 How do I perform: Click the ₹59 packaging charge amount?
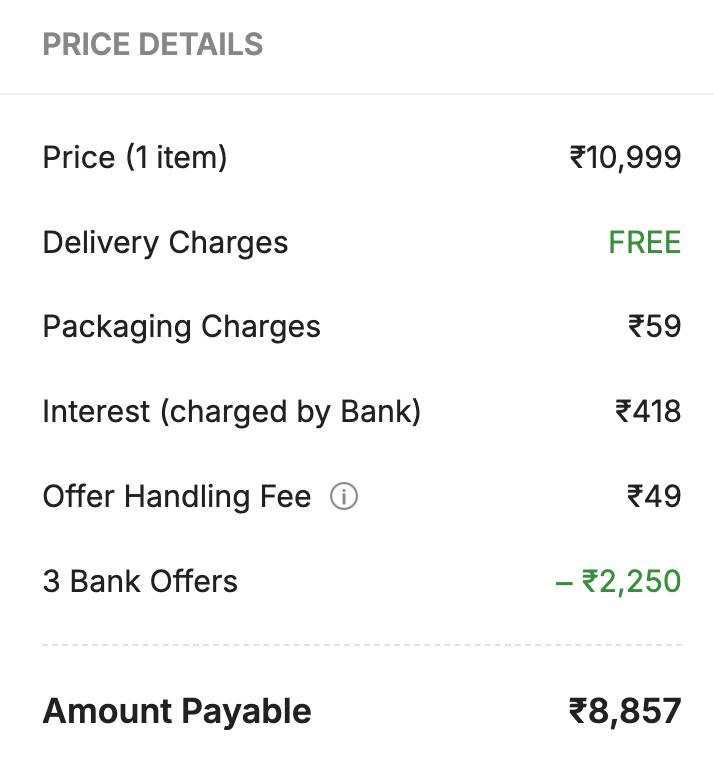point(654,327)
